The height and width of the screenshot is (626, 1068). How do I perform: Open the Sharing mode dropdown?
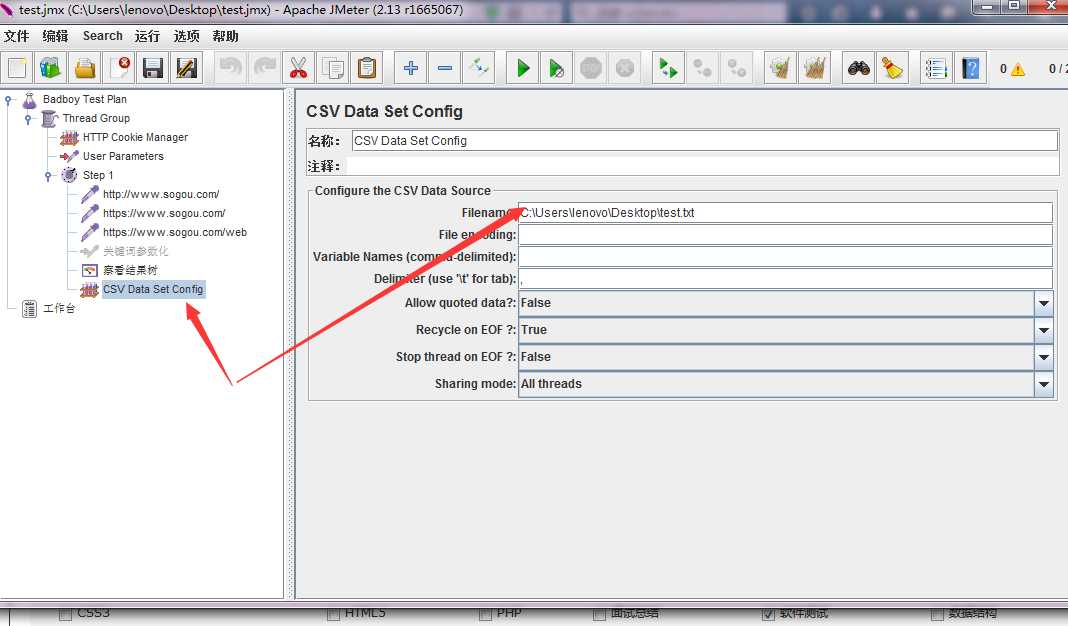(x=1043, y=384)
